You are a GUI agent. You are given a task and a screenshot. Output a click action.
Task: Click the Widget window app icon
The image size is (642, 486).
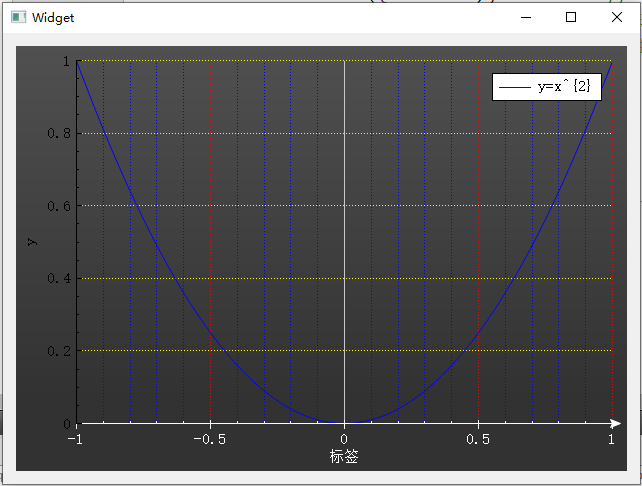tap(18, 17)
